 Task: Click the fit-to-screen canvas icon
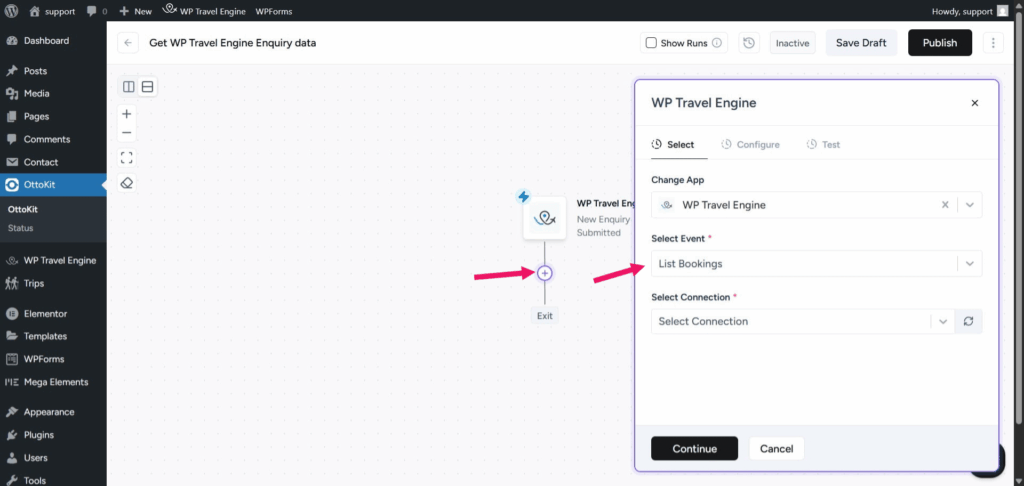click(127, 157)
